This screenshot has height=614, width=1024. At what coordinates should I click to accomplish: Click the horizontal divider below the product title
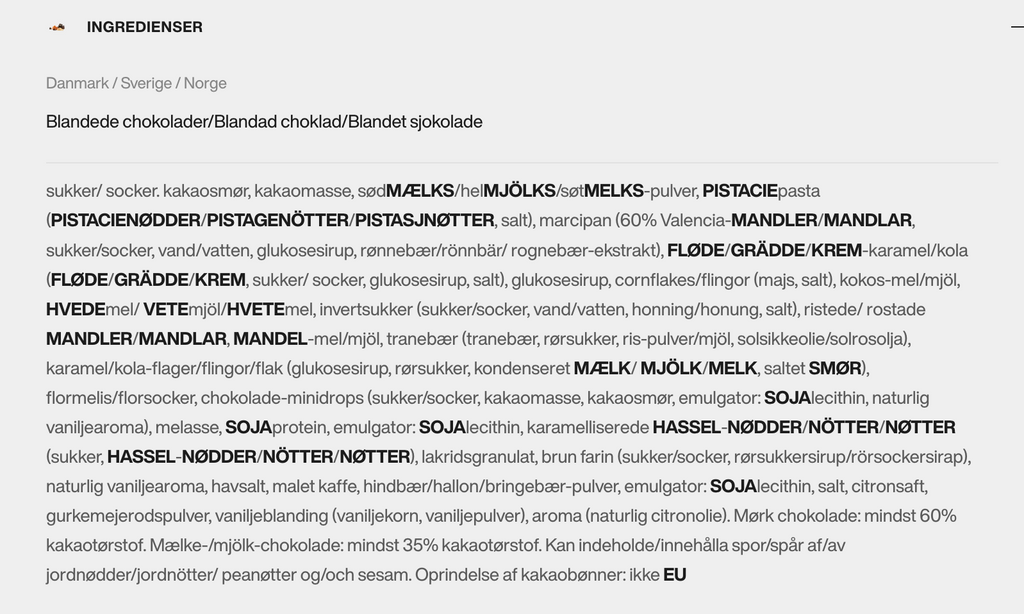point(522,163)
